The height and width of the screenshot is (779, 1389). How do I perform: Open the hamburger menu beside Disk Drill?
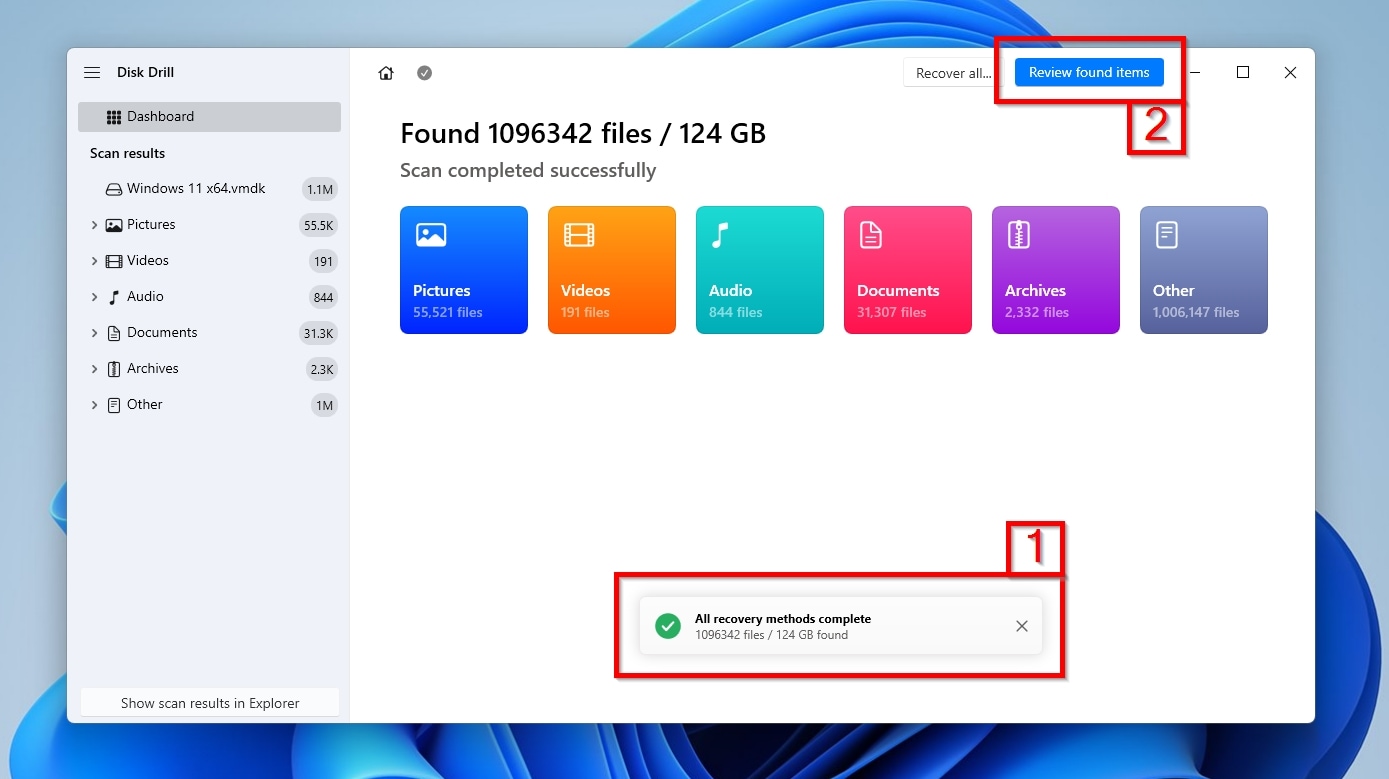click(92, 73)
